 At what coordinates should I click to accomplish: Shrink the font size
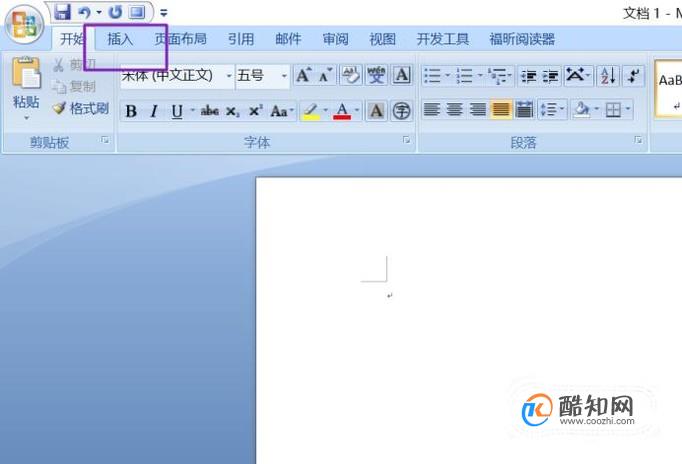(x=325, y=76)
